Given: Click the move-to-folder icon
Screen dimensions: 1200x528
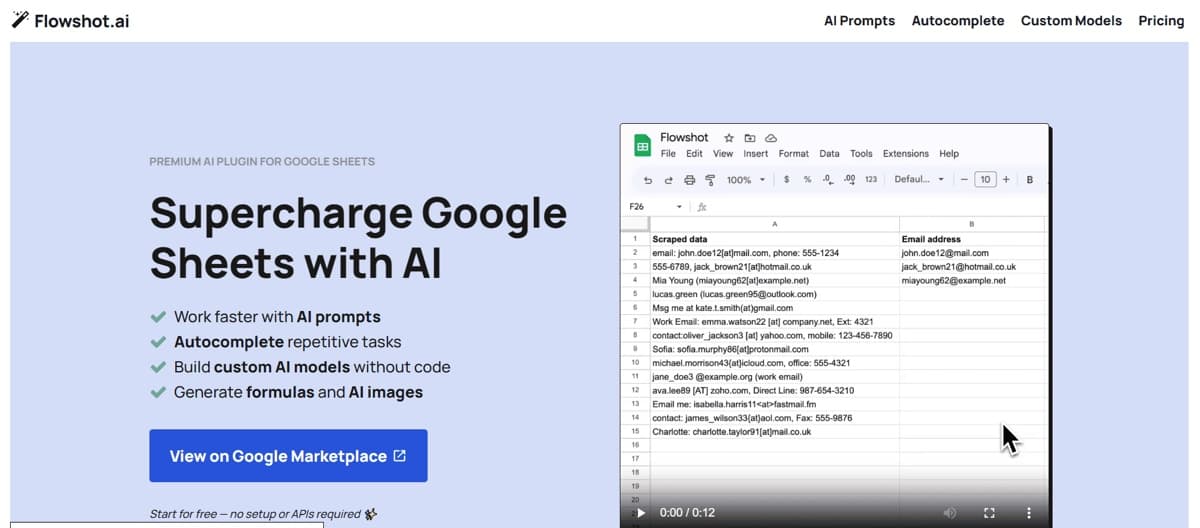Looking at the screenshot, I should [x=750, y=138].
